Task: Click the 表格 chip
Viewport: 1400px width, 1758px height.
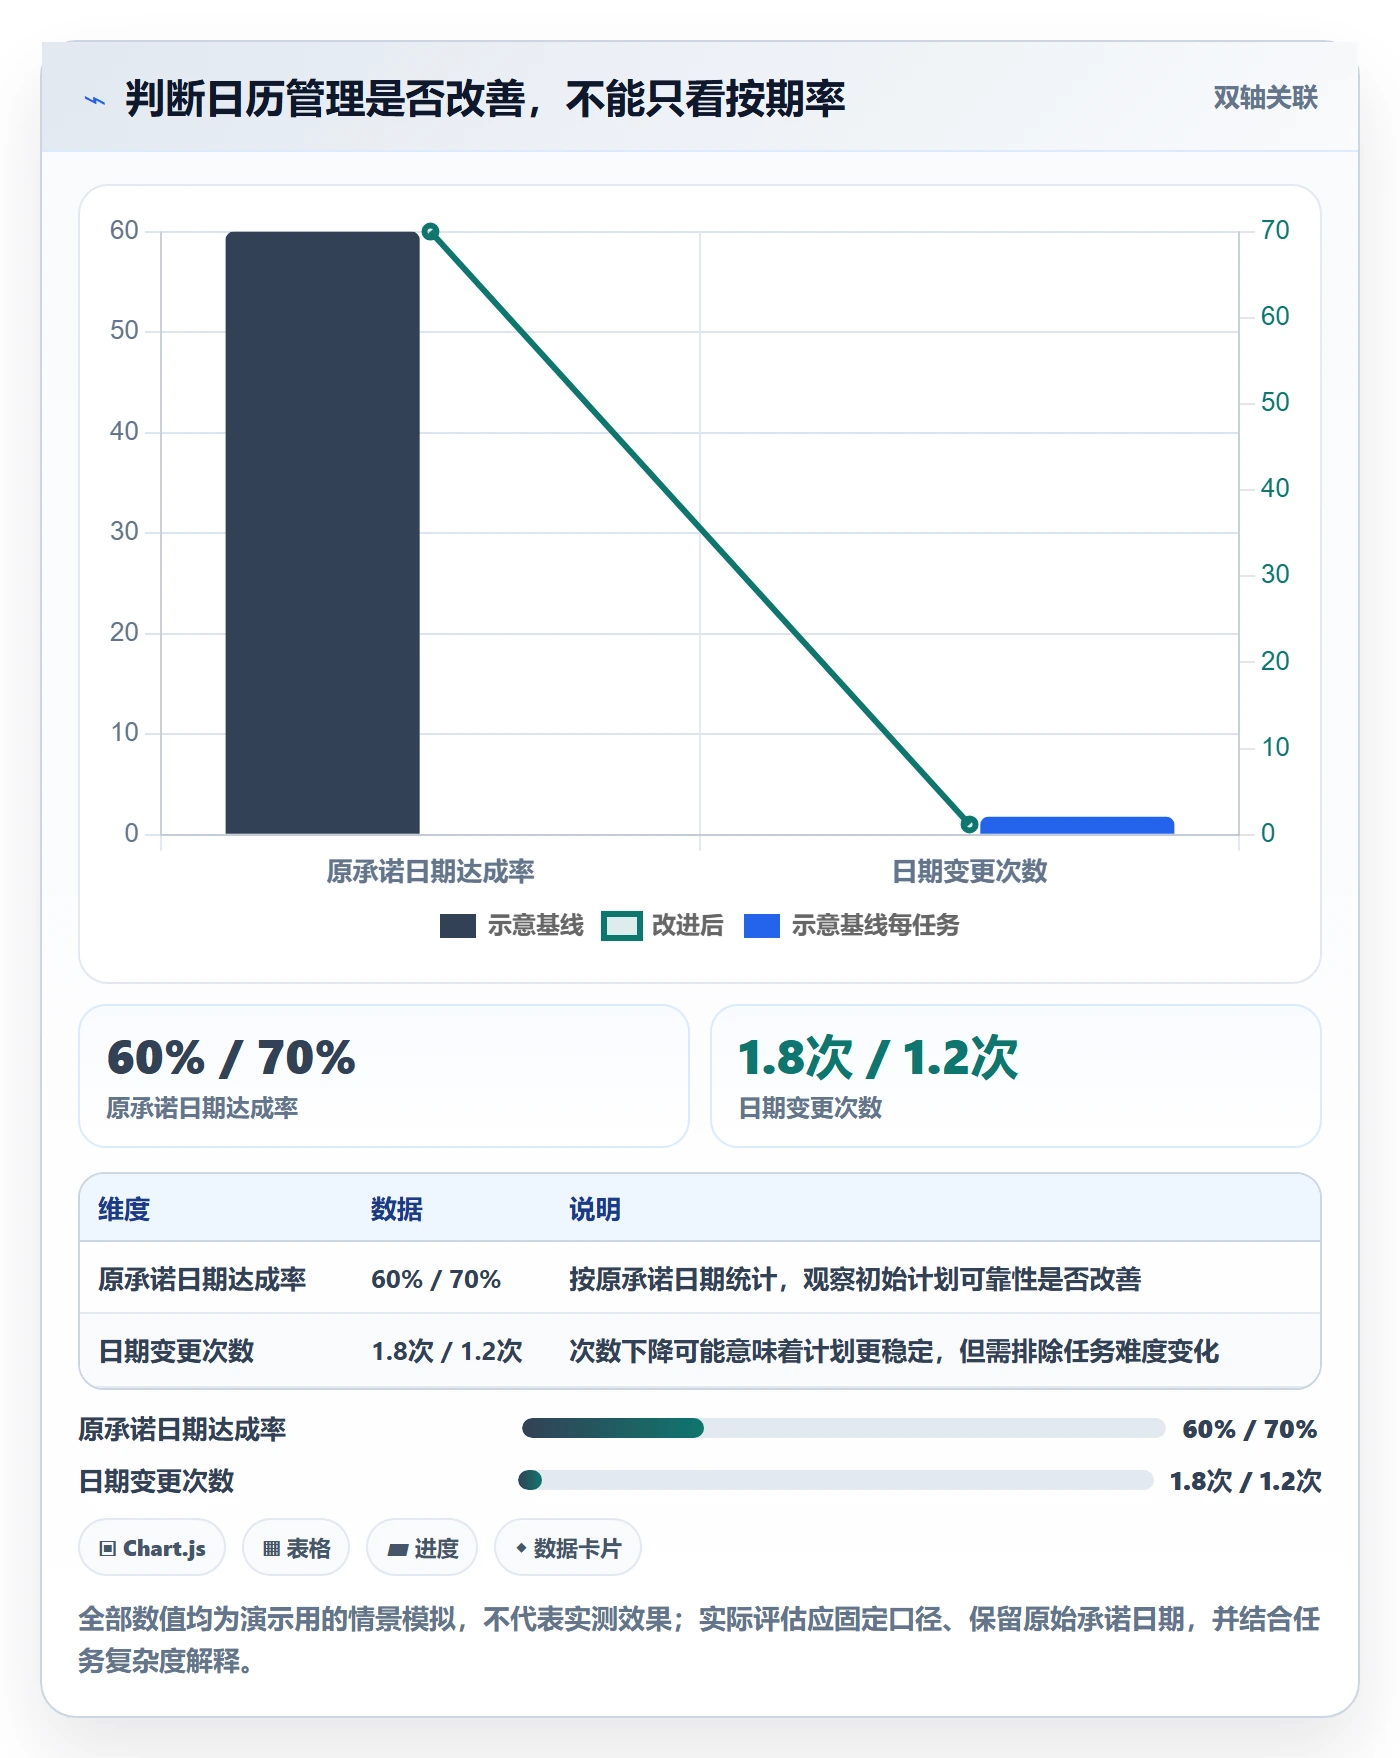Action: (296, 1548)
